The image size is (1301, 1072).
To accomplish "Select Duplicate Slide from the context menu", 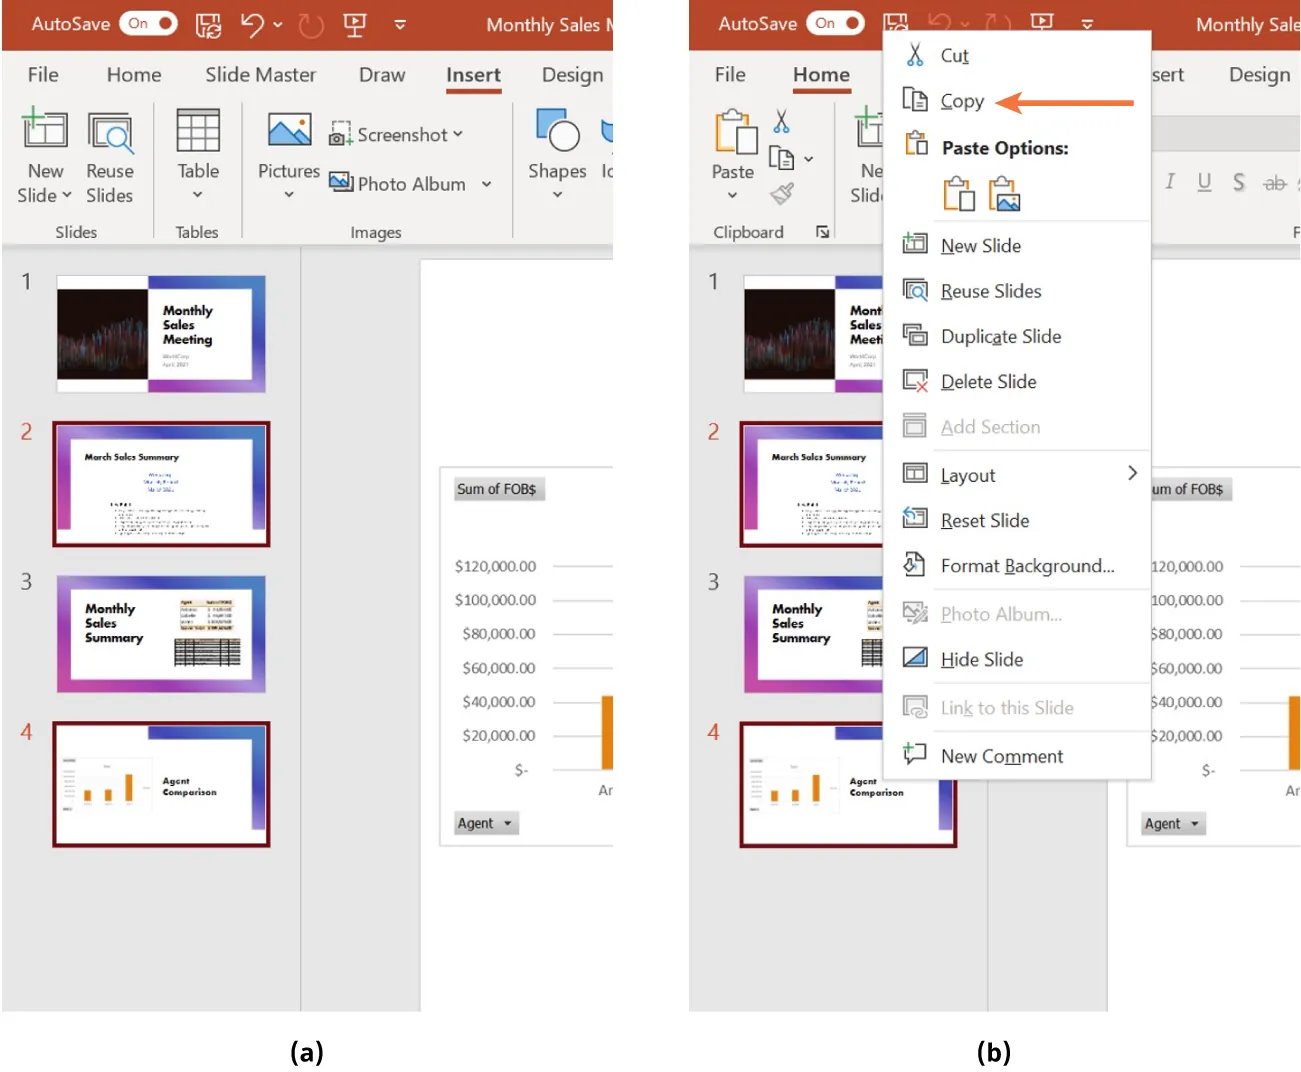I will click(1001, 336).
